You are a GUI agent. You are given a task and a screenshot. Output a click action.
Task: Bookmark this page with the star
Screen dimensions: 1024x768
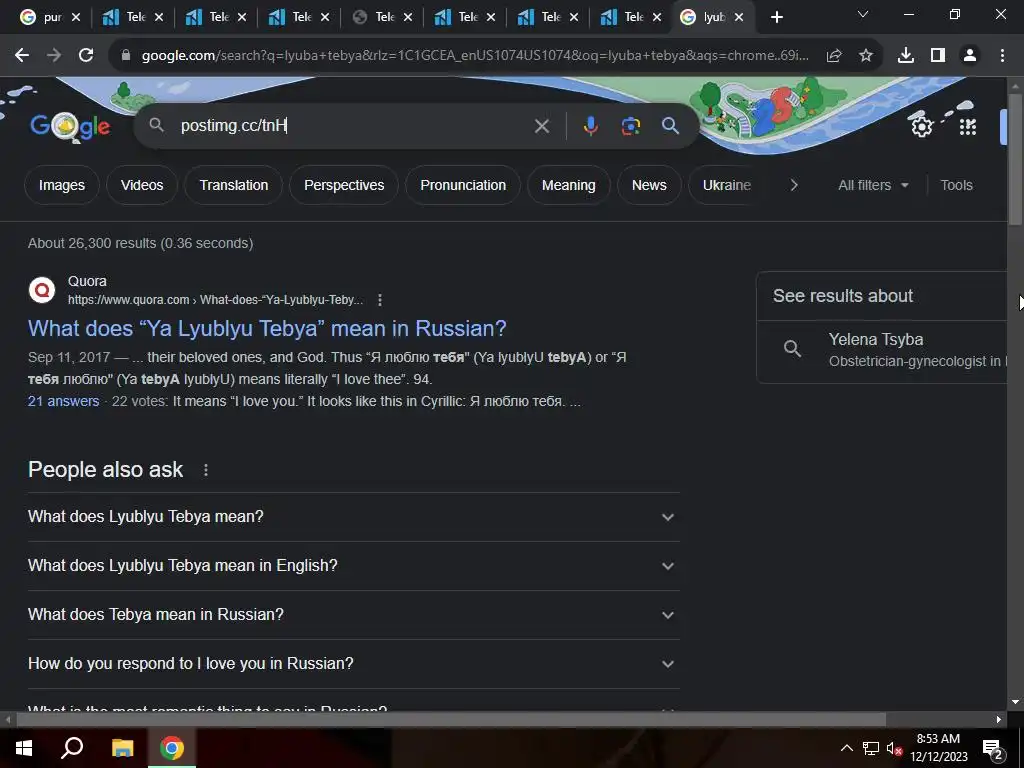coord(866,56)
